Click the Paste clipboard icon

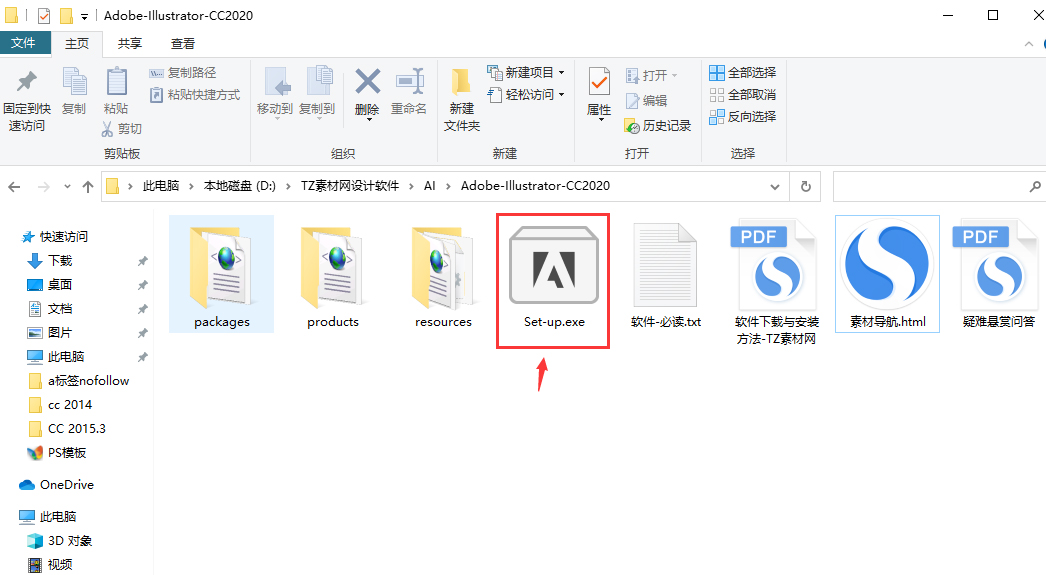[117, 82]
